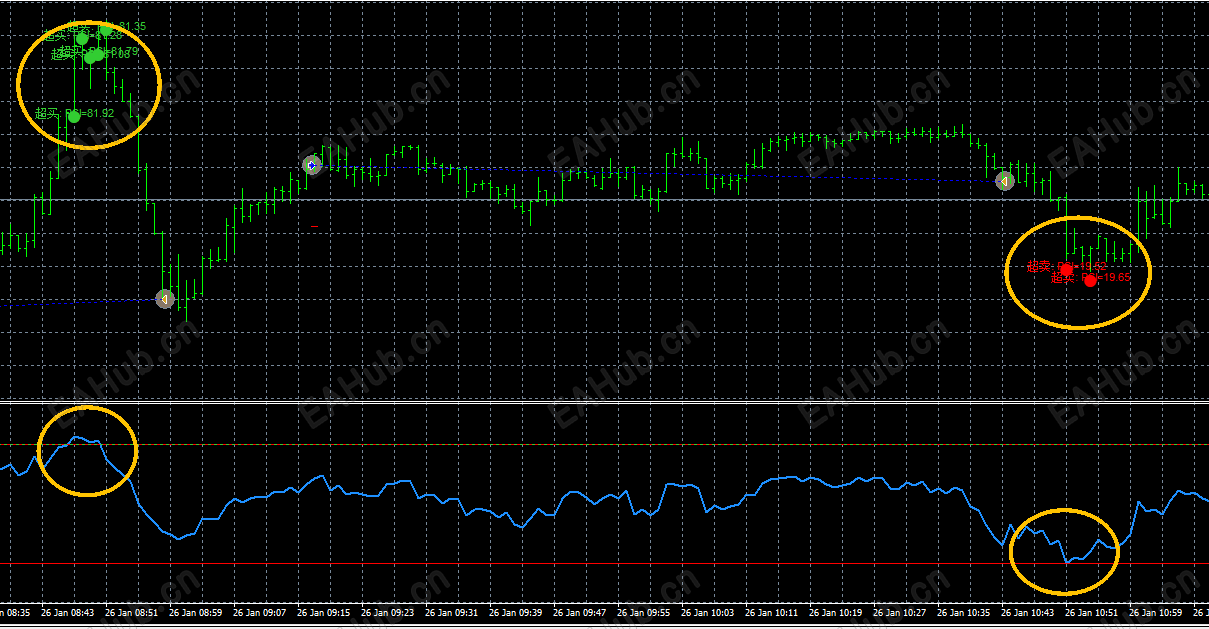Viewport: 1209px width, 629px height.
Task: Click the 26 Jan 09:31 time label
Action: click(451, 612)
